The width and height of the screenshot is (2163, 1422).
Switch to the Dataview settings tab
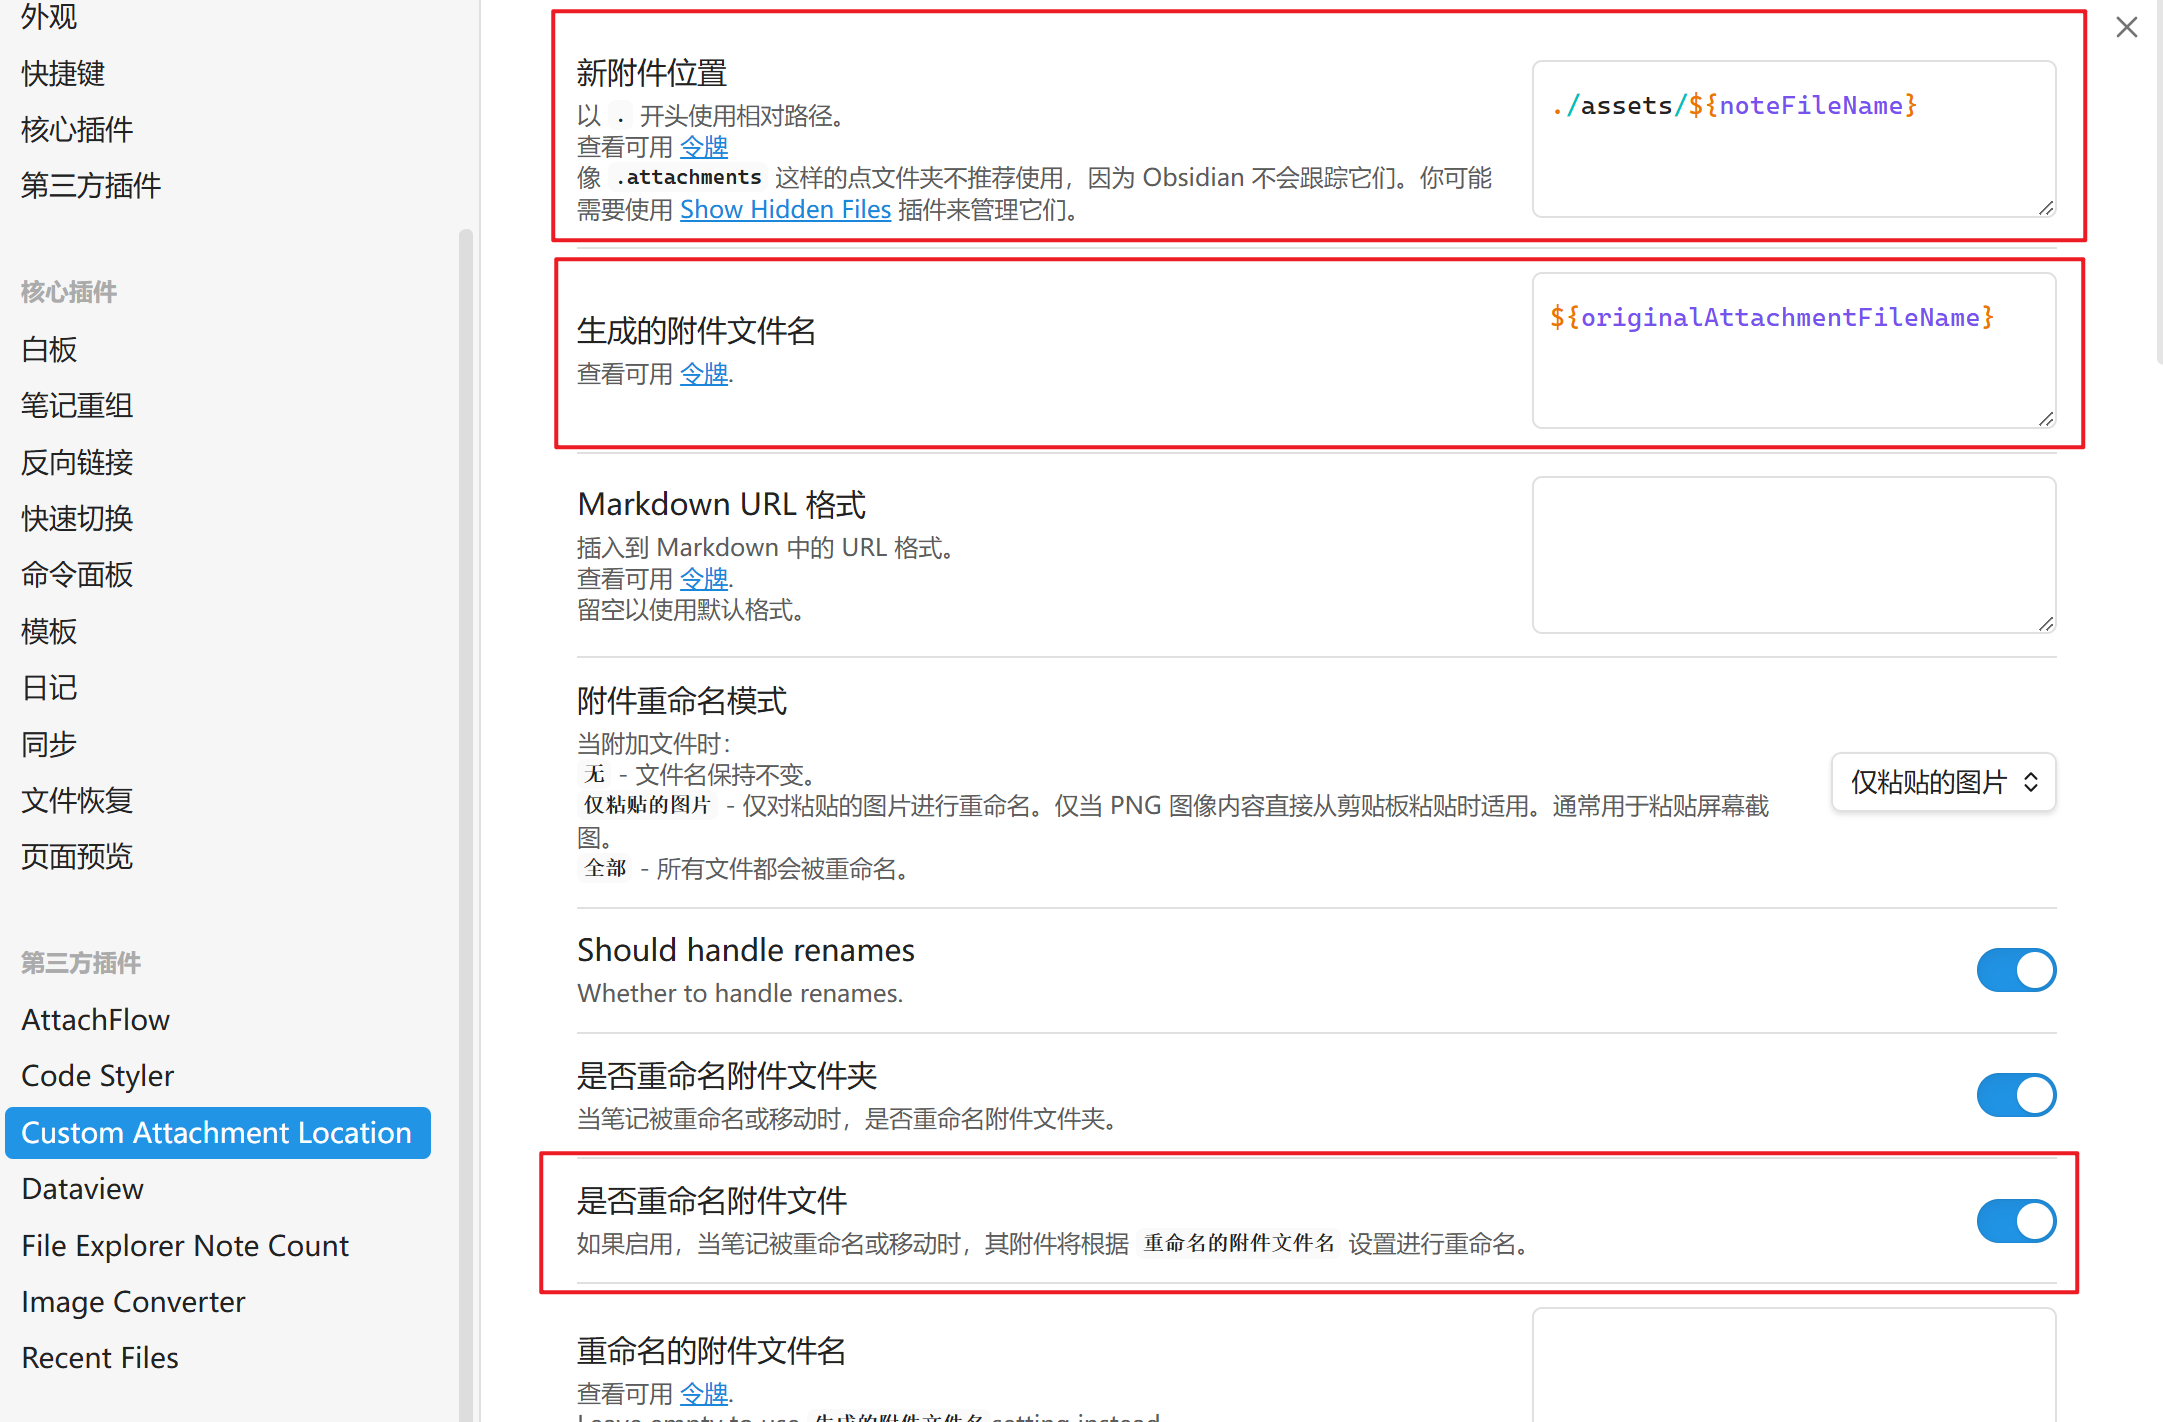(x=83, y=1189)
